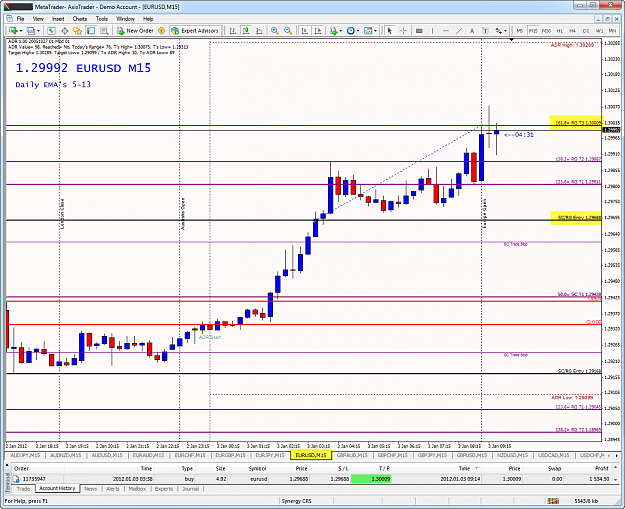Click the New Order button
The width and height of the screenshot is (625, 509).
[135, 31]
